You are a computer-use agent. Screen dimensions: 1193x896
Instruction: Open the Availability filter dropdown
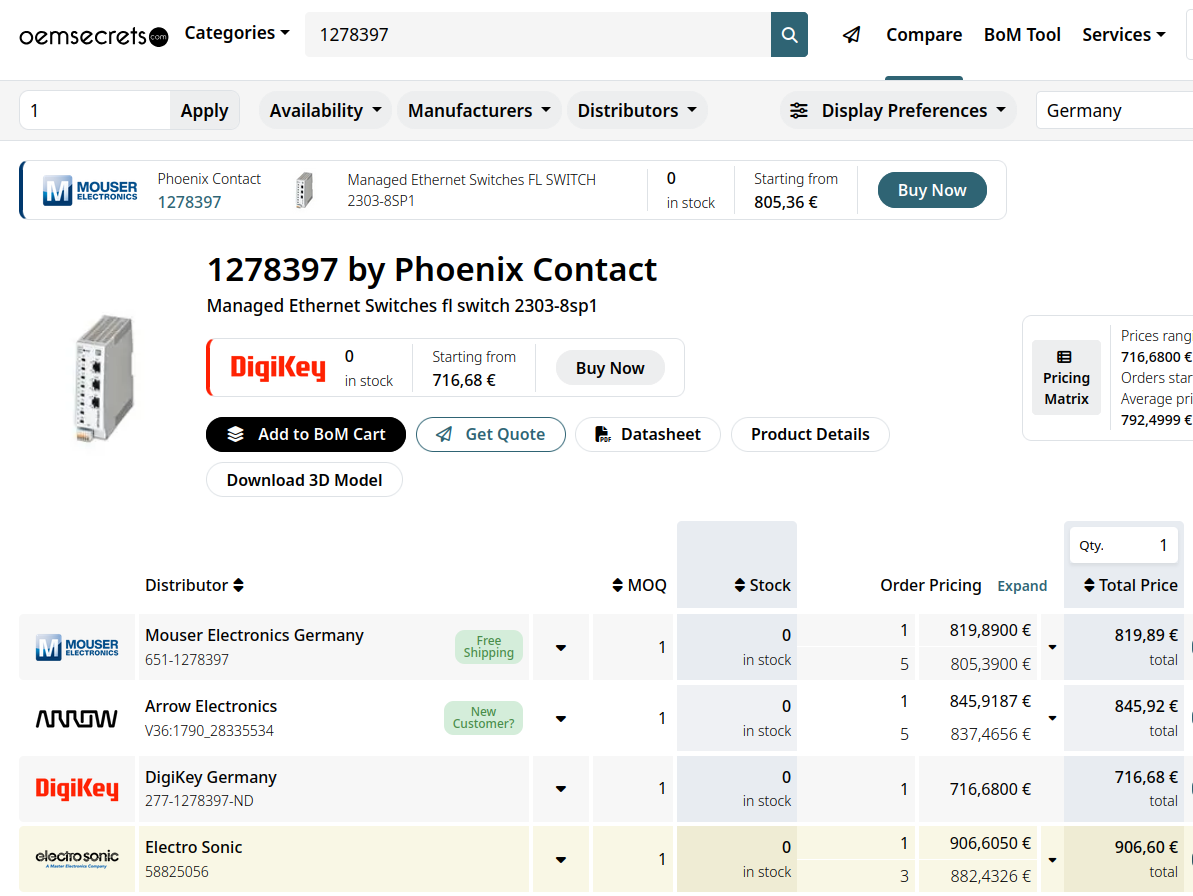[x=325, y=111]
